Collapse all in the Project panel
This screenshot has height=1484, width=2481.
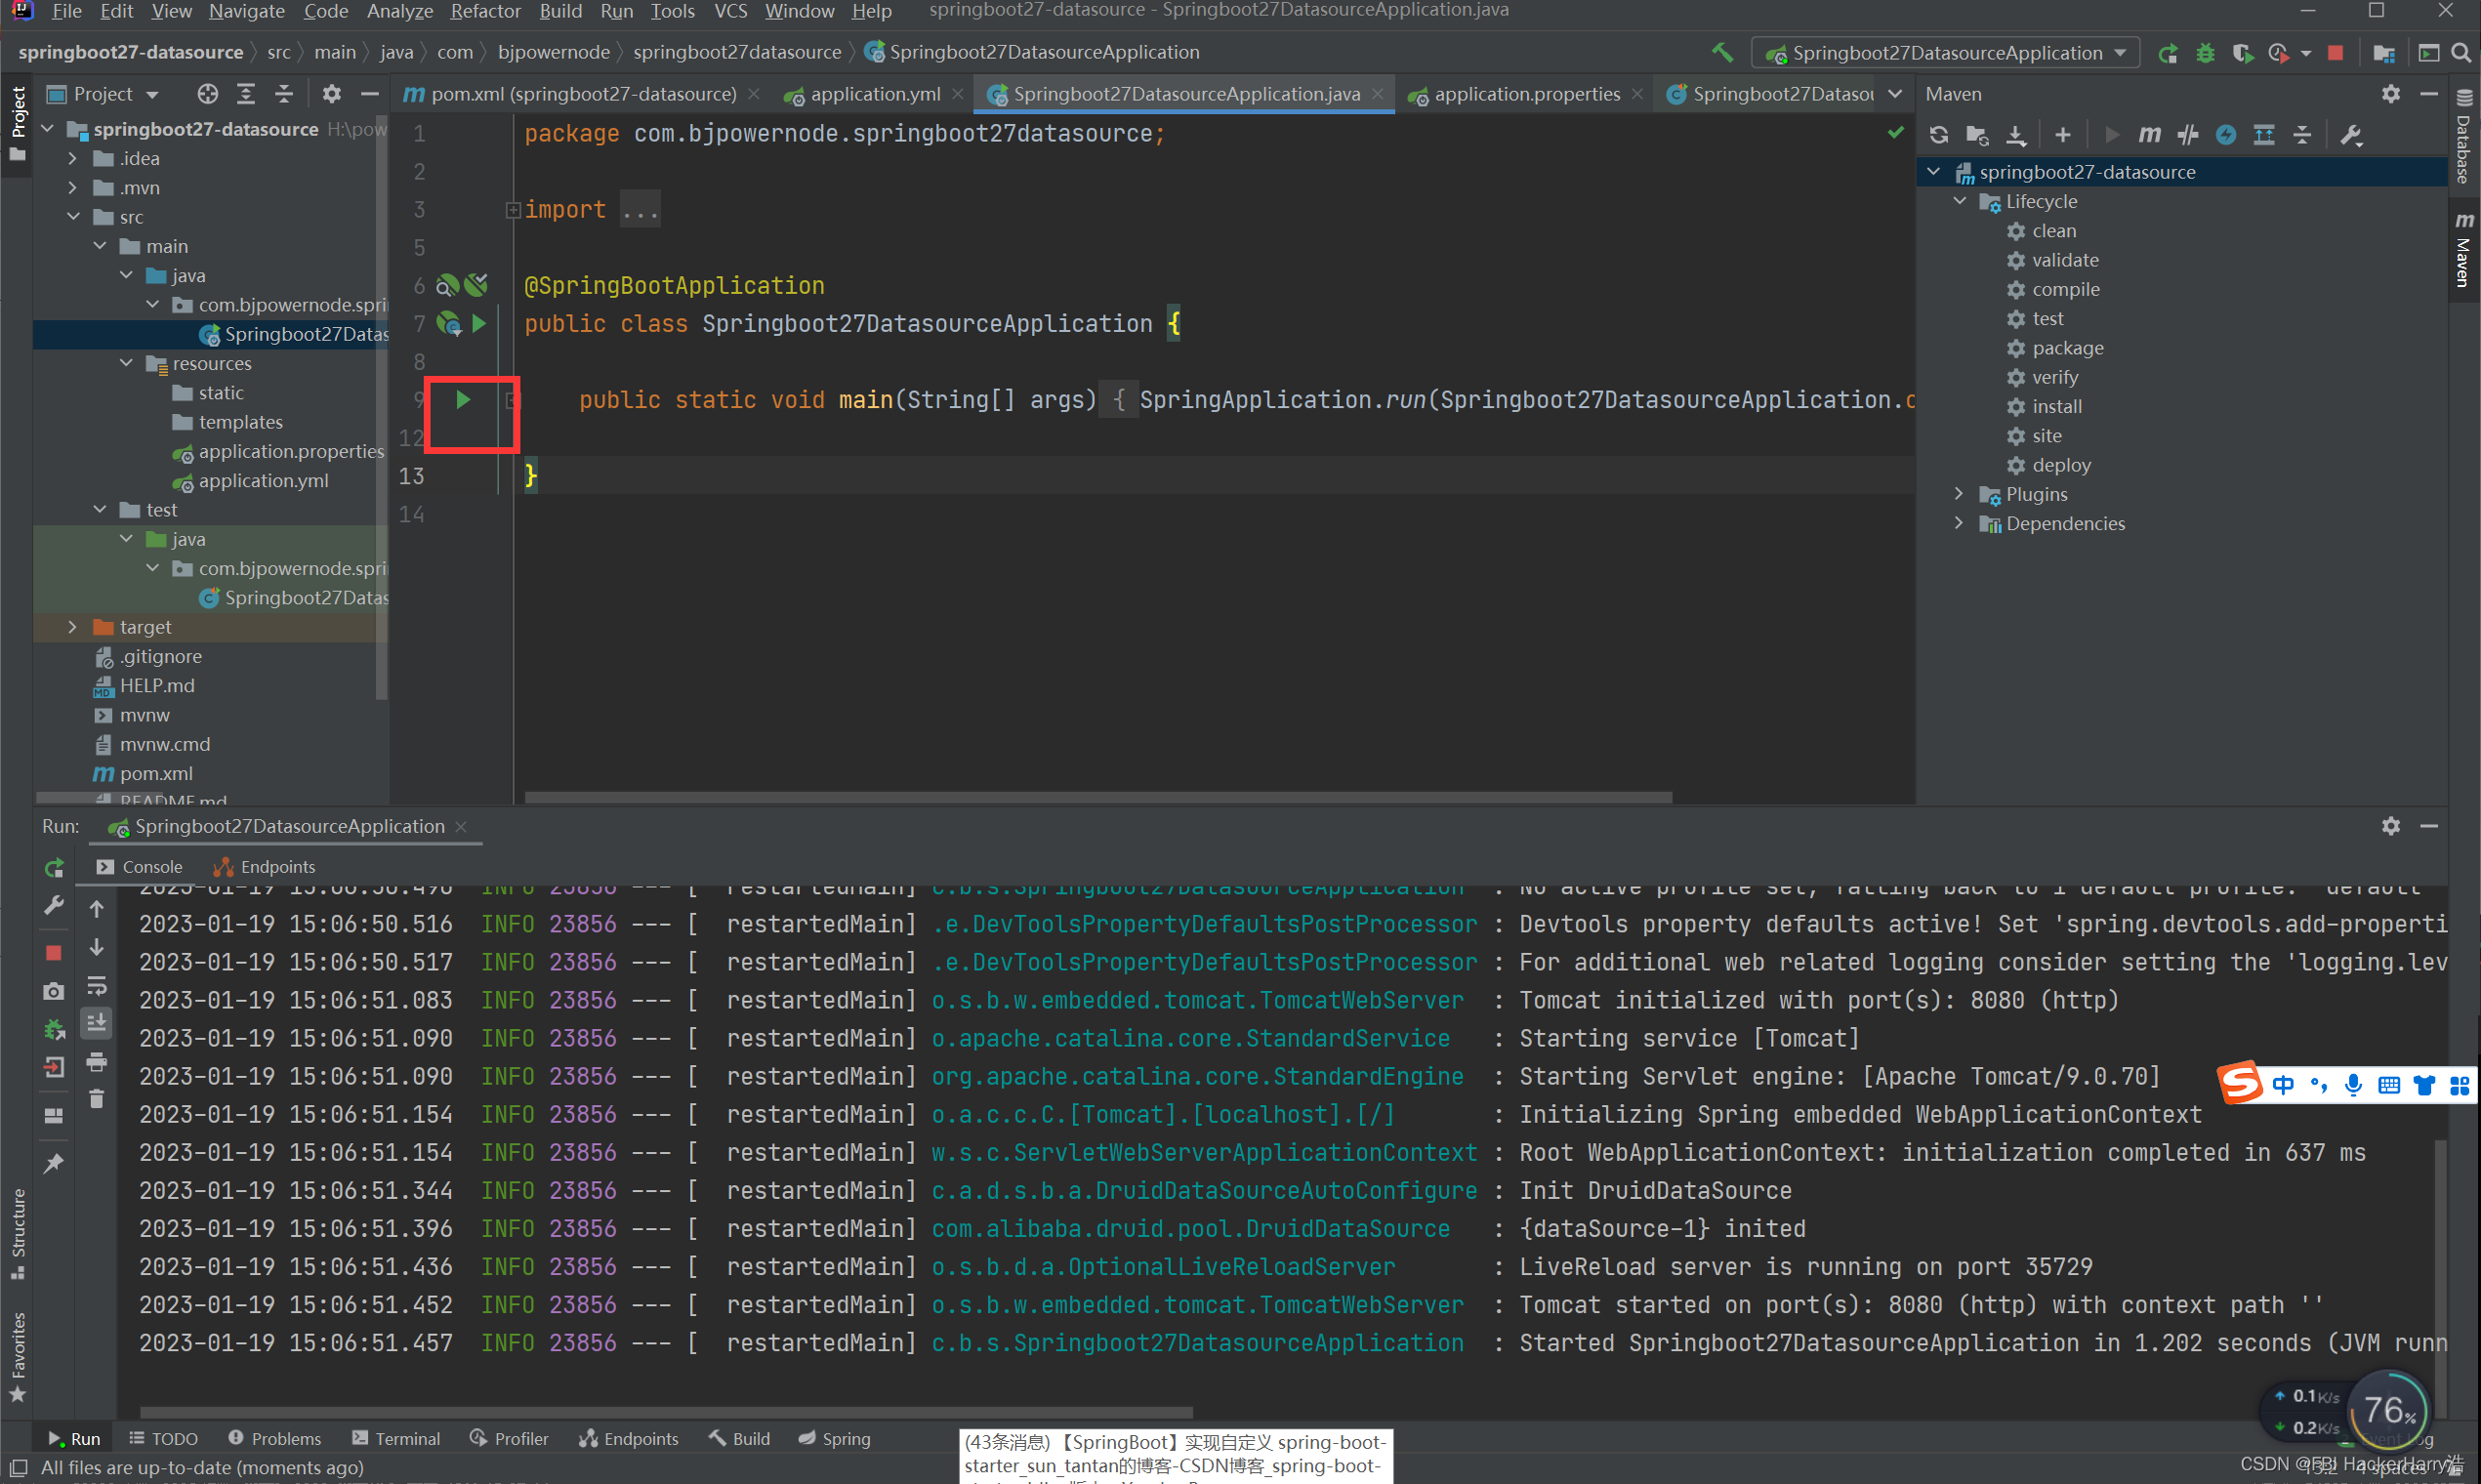284,94
